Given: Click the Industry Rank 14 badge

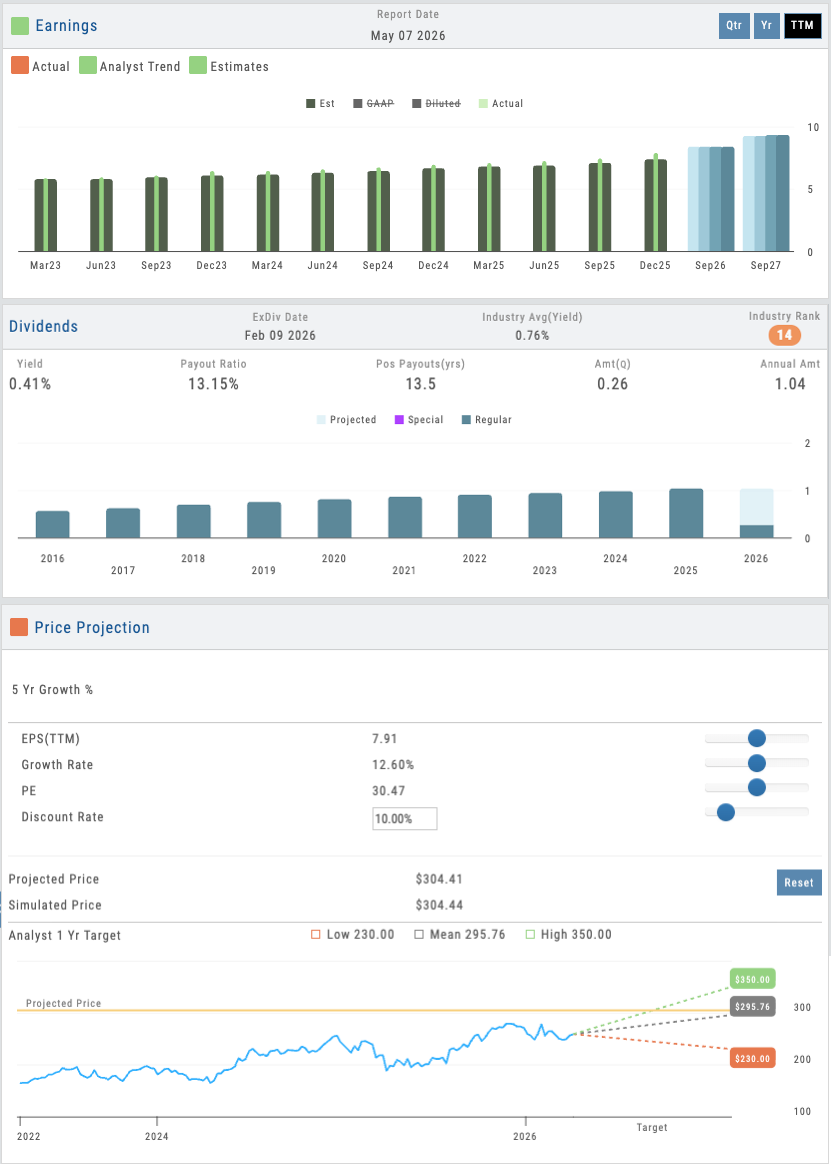Looking at the screenshot, I should pyautogui.click(x=784, y=336).
